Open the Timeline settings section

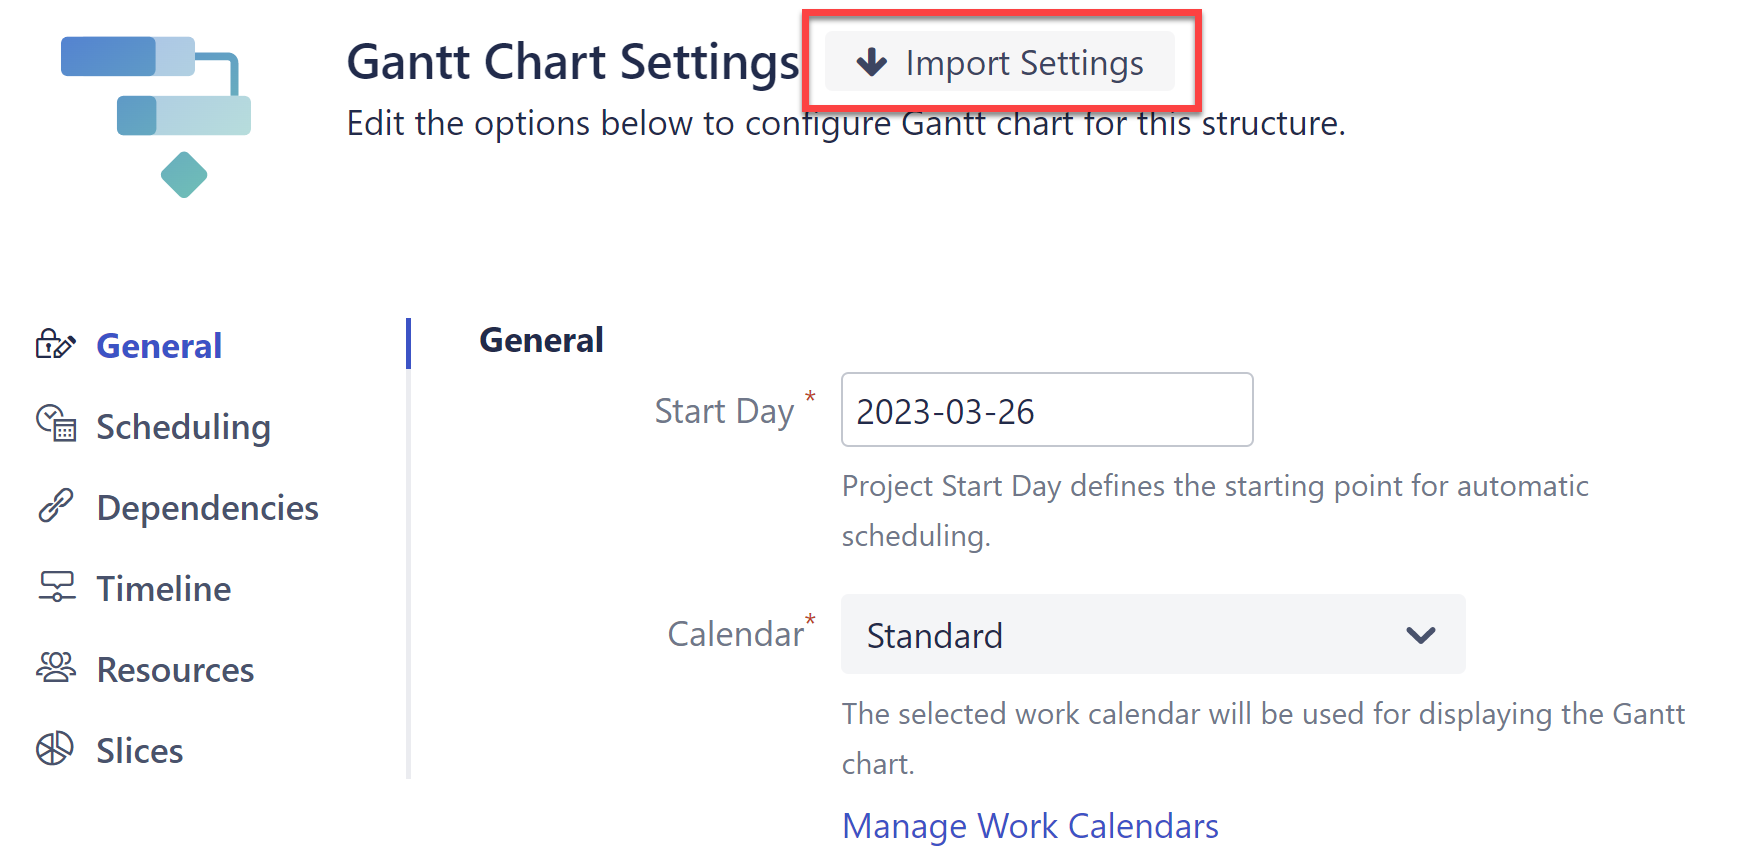pos(162,589)
